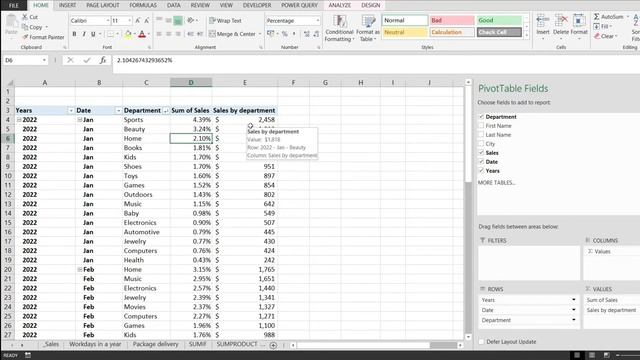Apply the Bad cell style
The image size is (640, 360).
452,20
